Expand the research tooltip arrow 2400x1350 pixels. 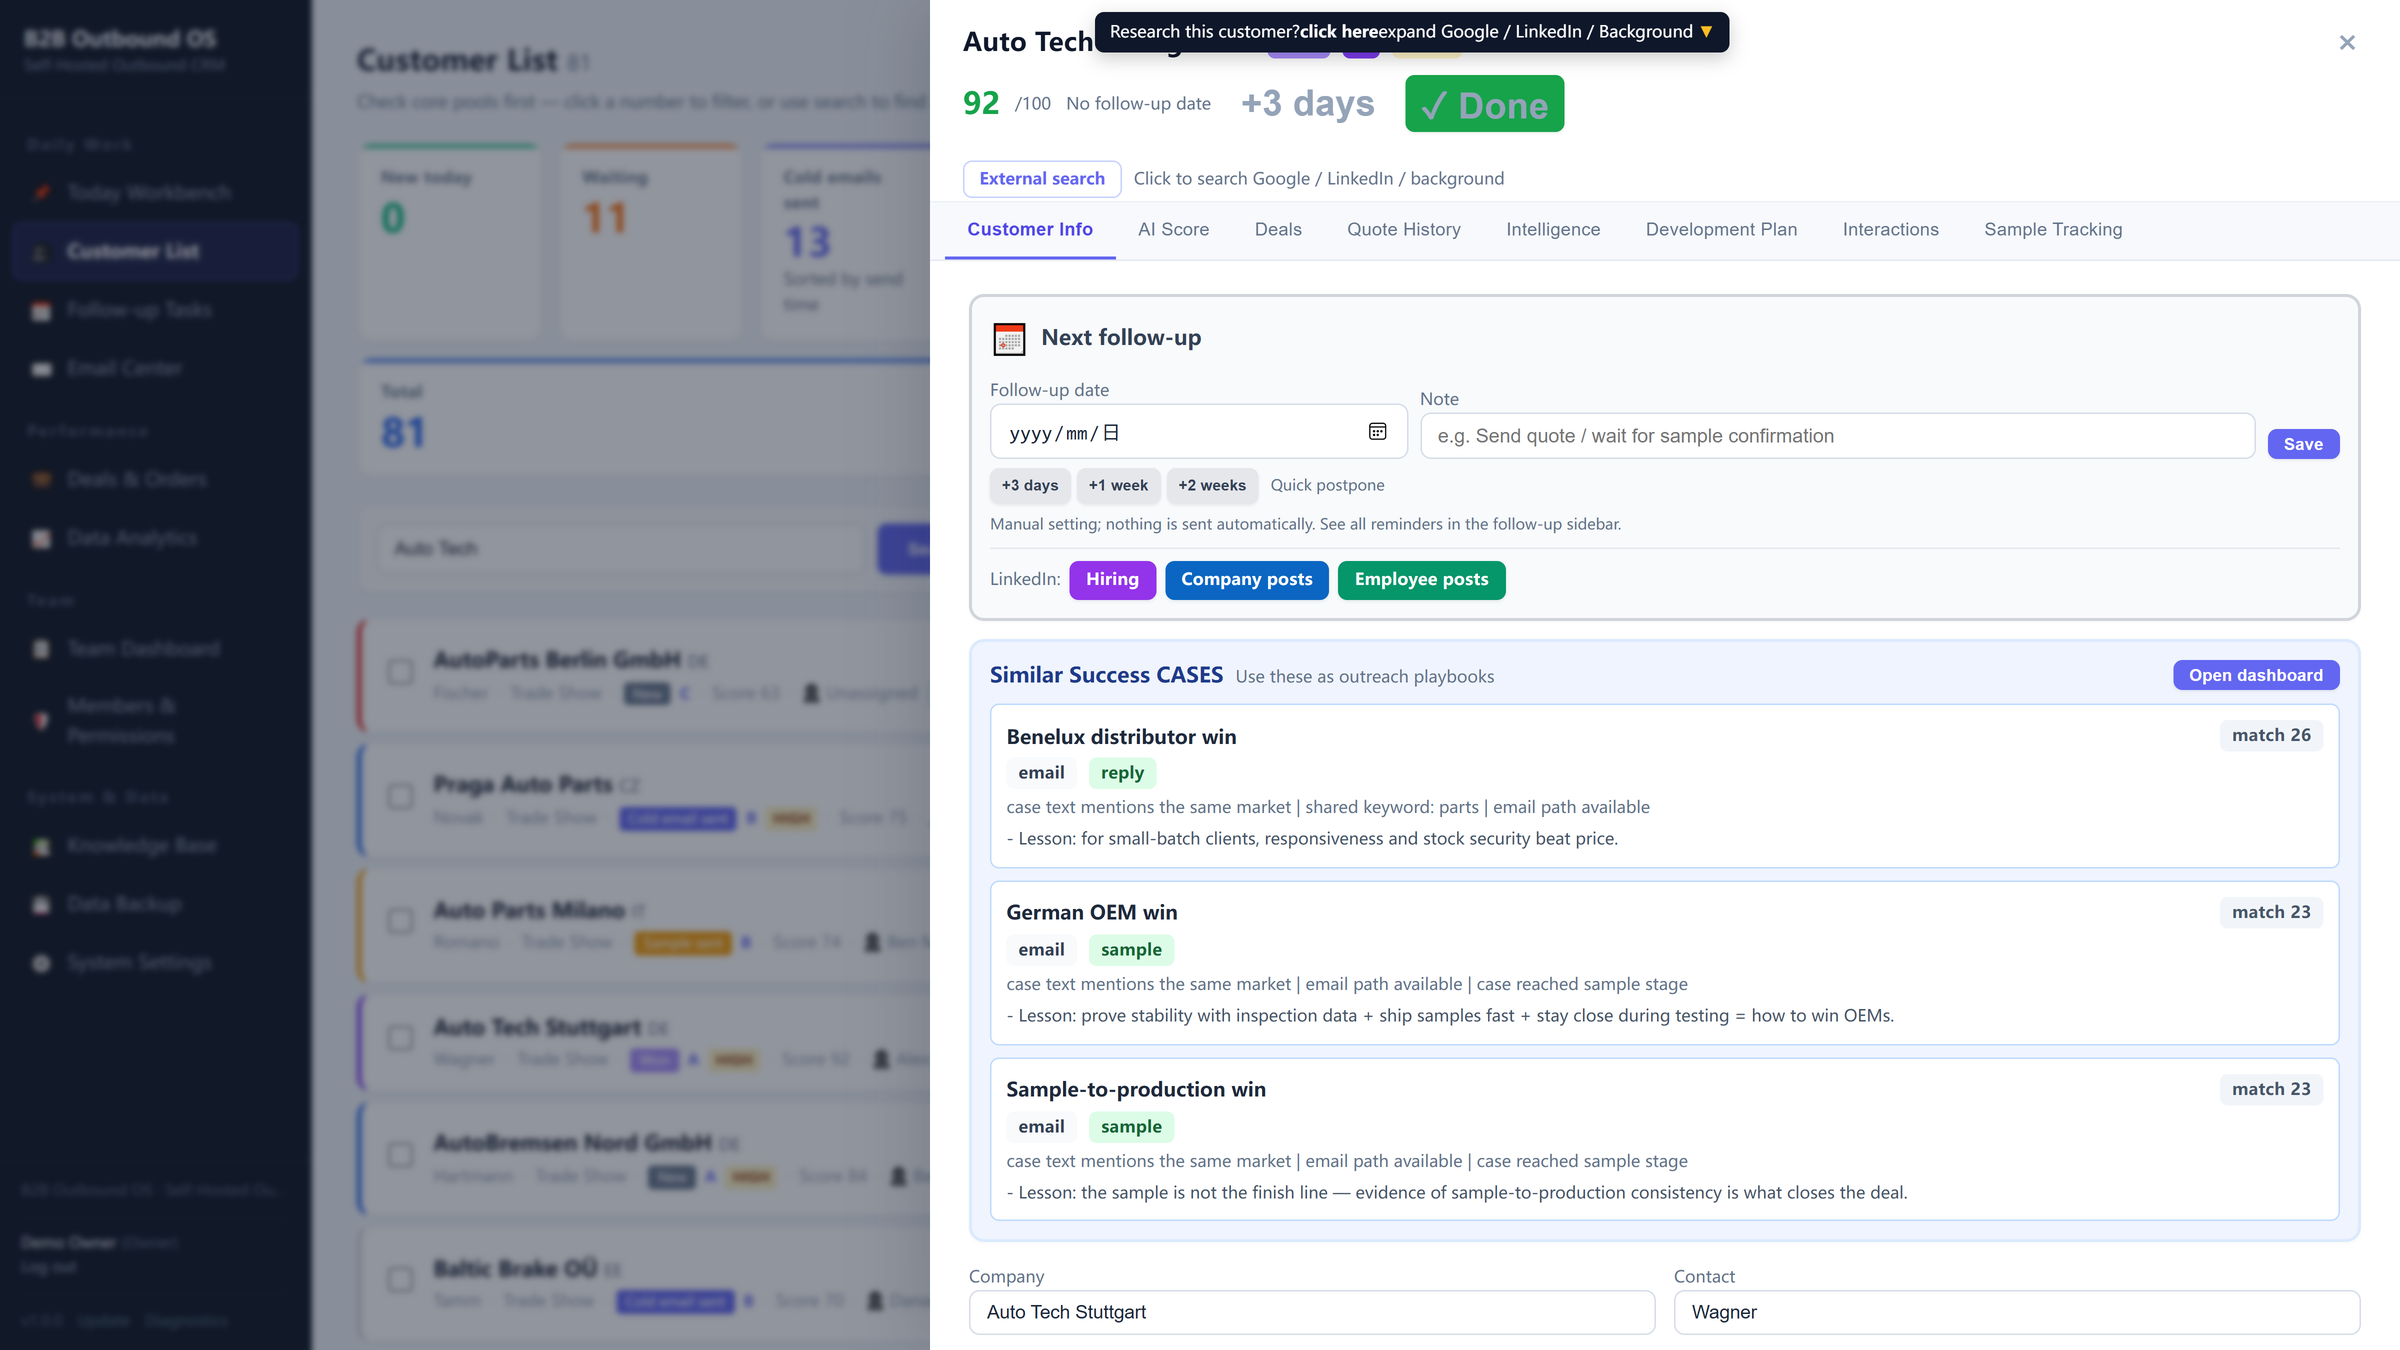1706,32
